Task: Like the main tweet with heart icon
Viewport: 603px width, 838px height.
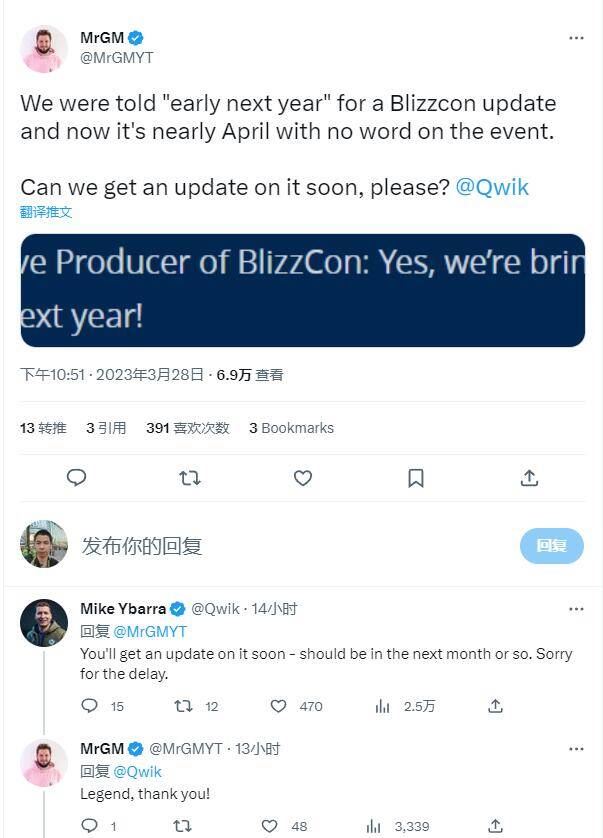Action: pyautogui.click(x=303, y=478)
